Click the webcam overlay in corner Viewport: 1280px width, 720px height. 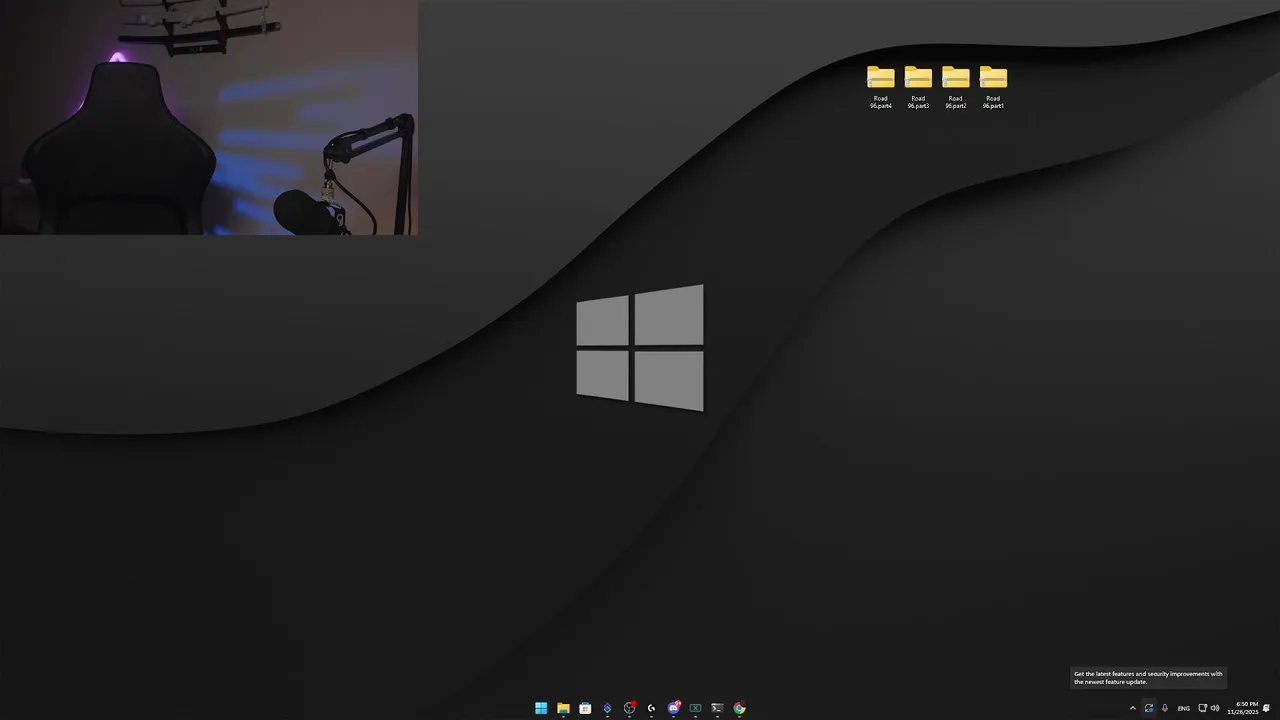(x=209, y=117)
